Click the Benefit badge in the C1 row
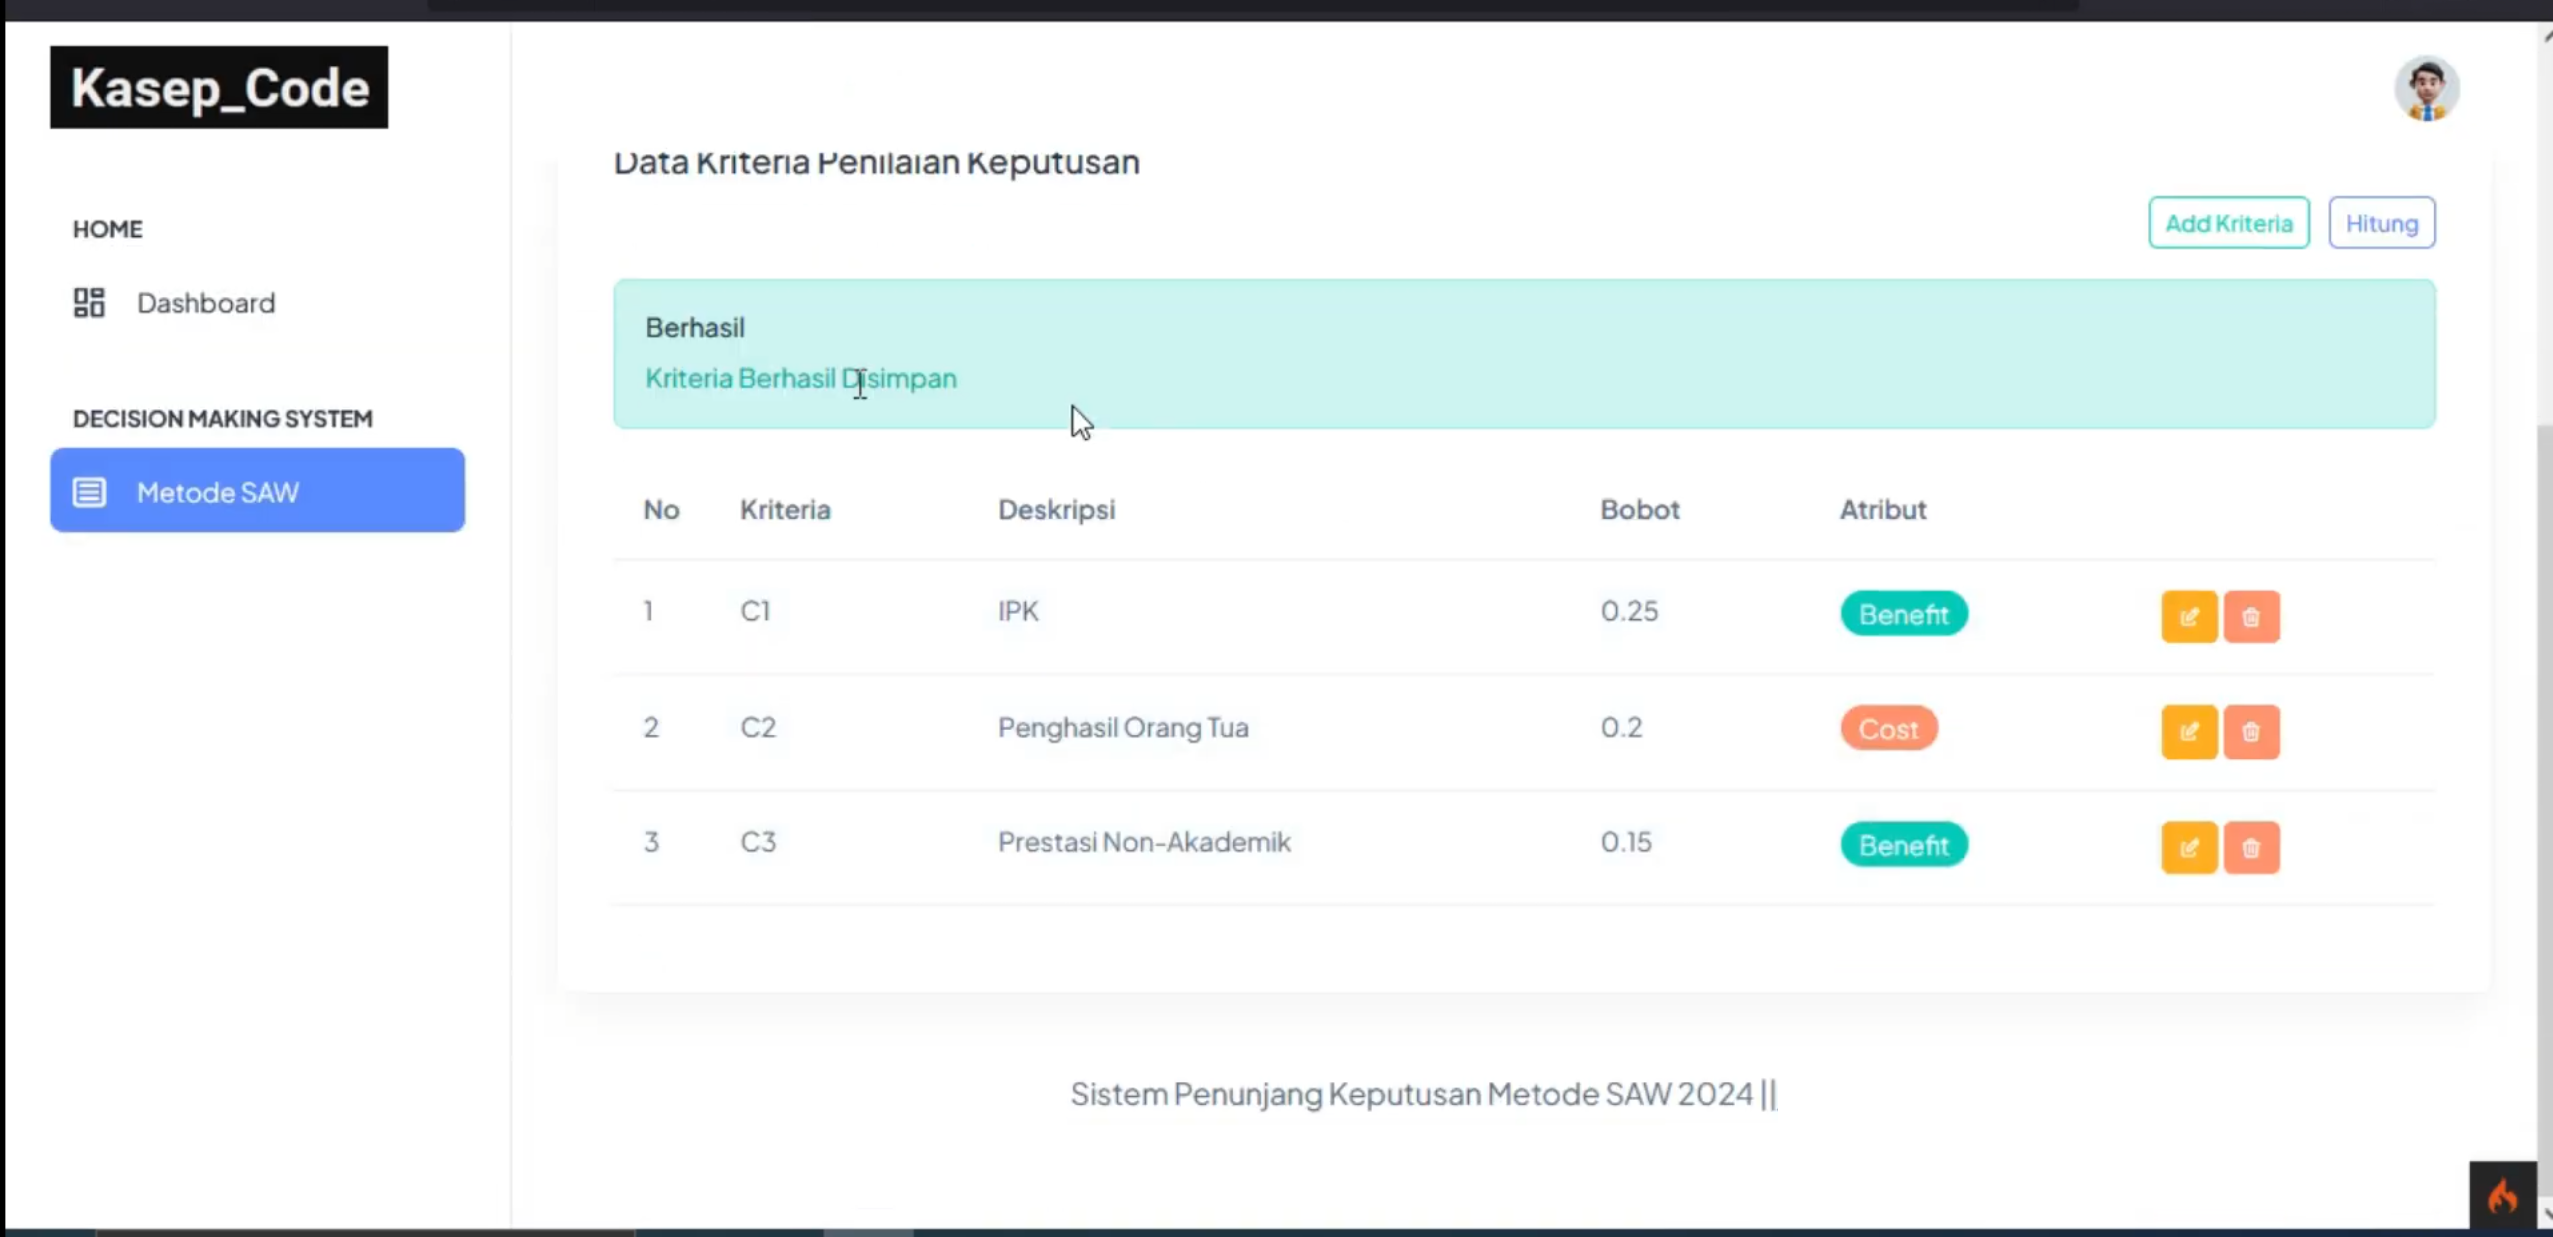The height and width of the screenshot is (1237, 2553). click(x=1904, y=614)
